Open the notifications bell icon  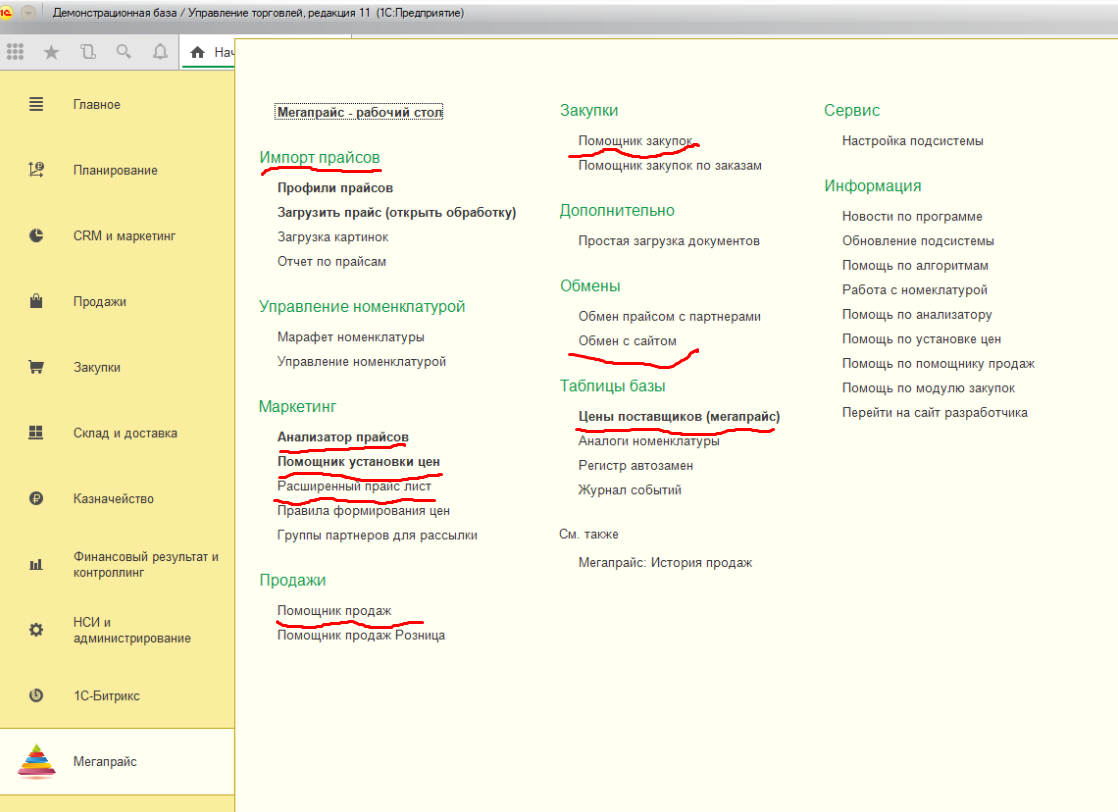point(159,52)
